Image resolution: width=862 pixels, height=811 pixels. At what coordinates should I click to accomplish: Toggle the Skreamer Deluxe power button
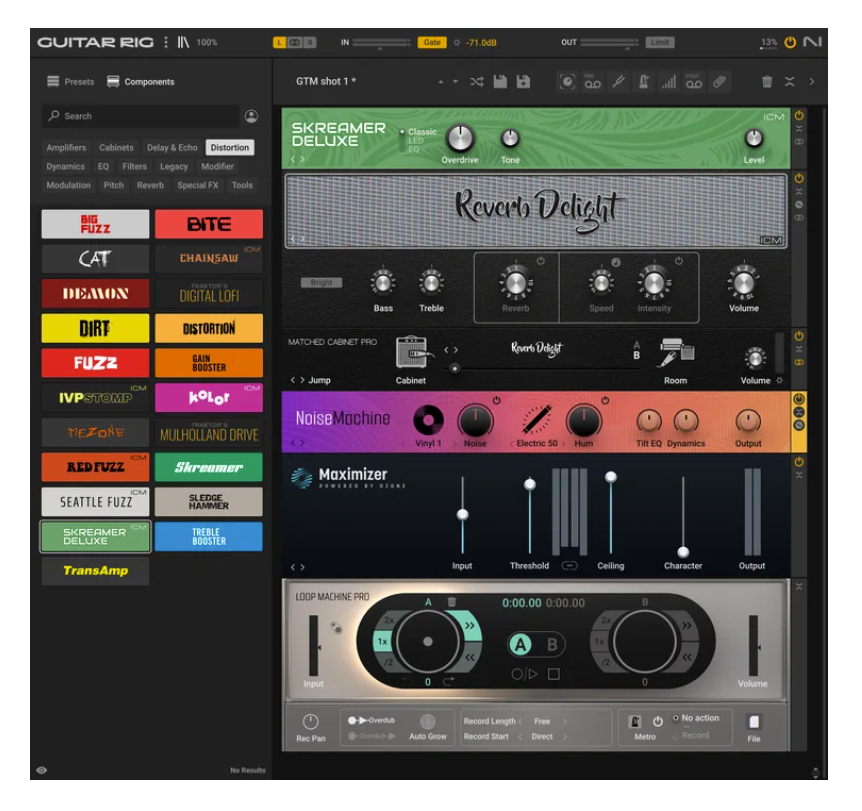pyautogui.click(x=799, y=116)
